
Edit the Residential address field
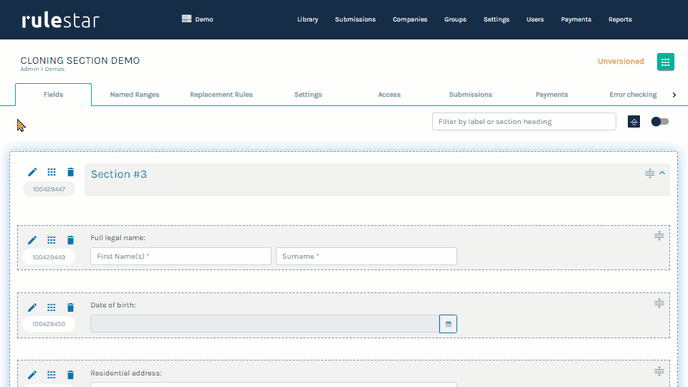(x=32, y=375)
